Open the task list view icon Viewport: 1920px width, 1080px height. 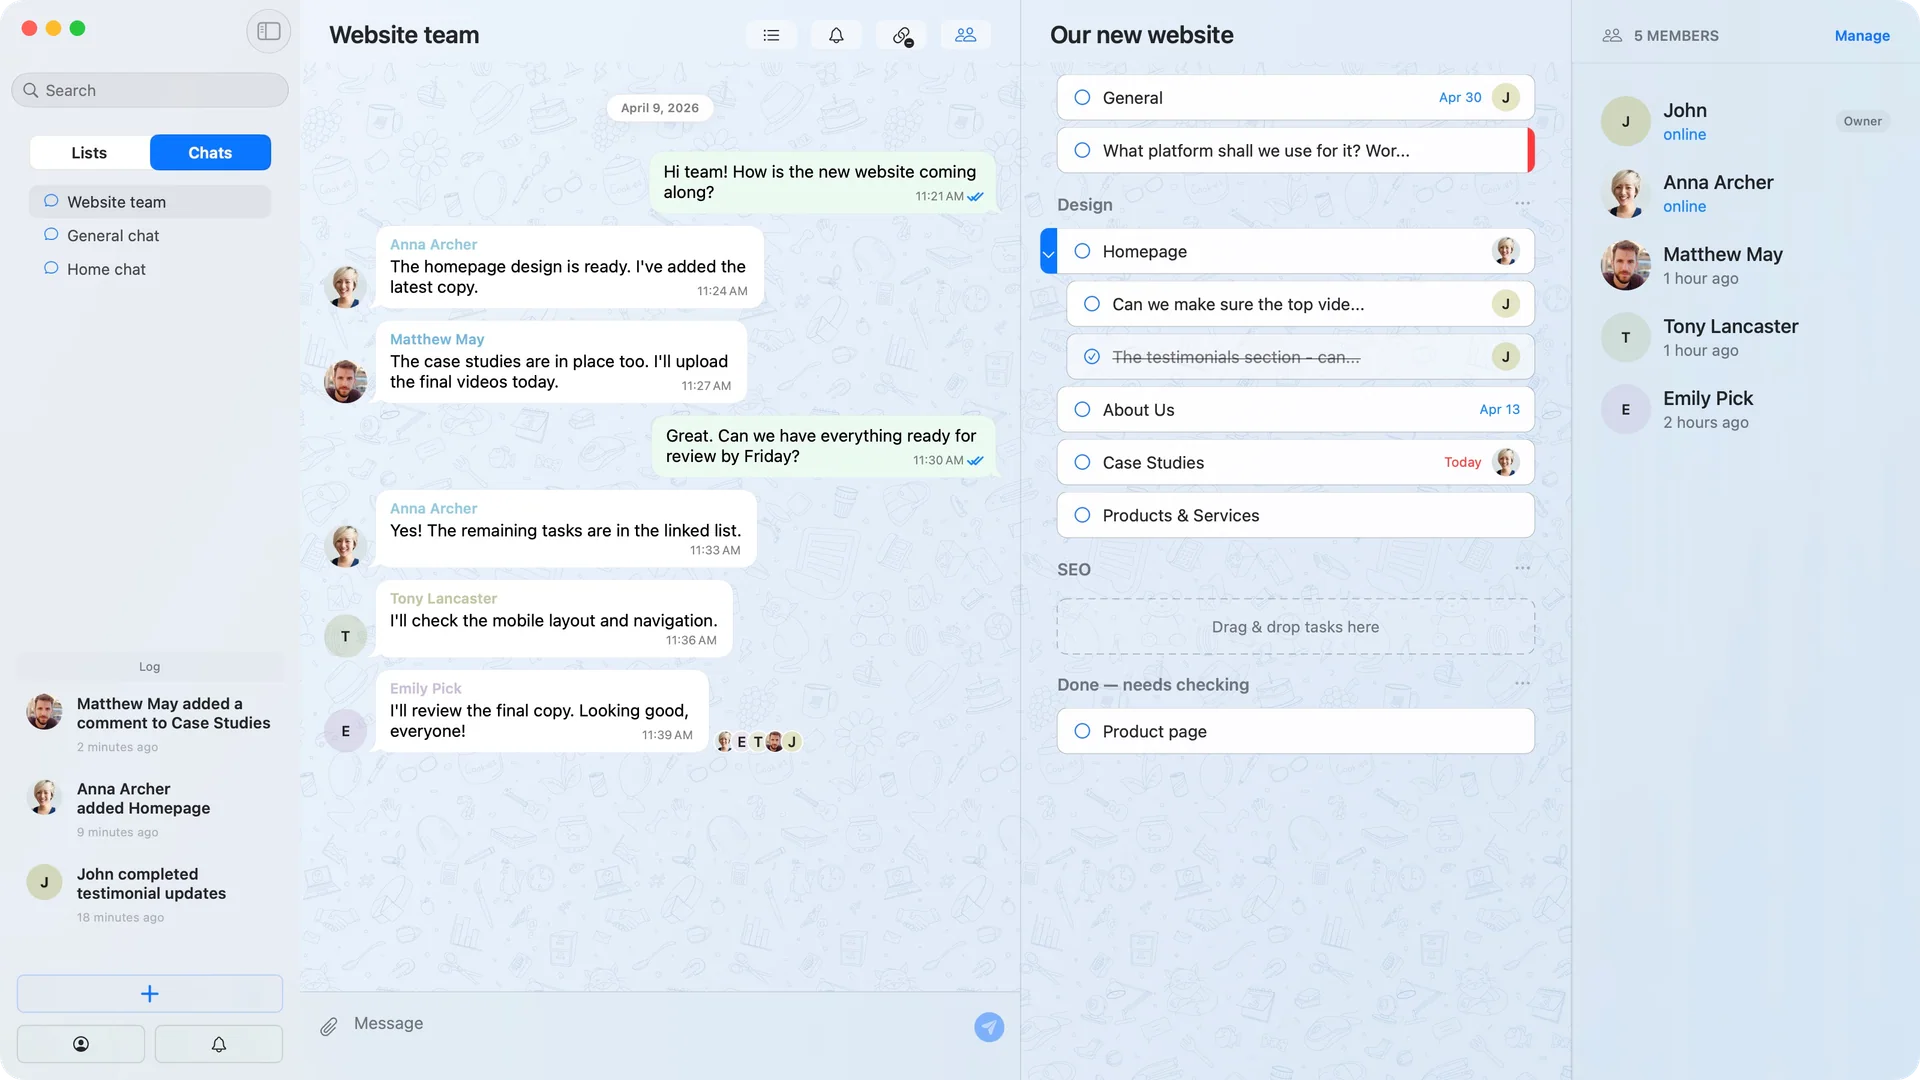pos(771,35)
